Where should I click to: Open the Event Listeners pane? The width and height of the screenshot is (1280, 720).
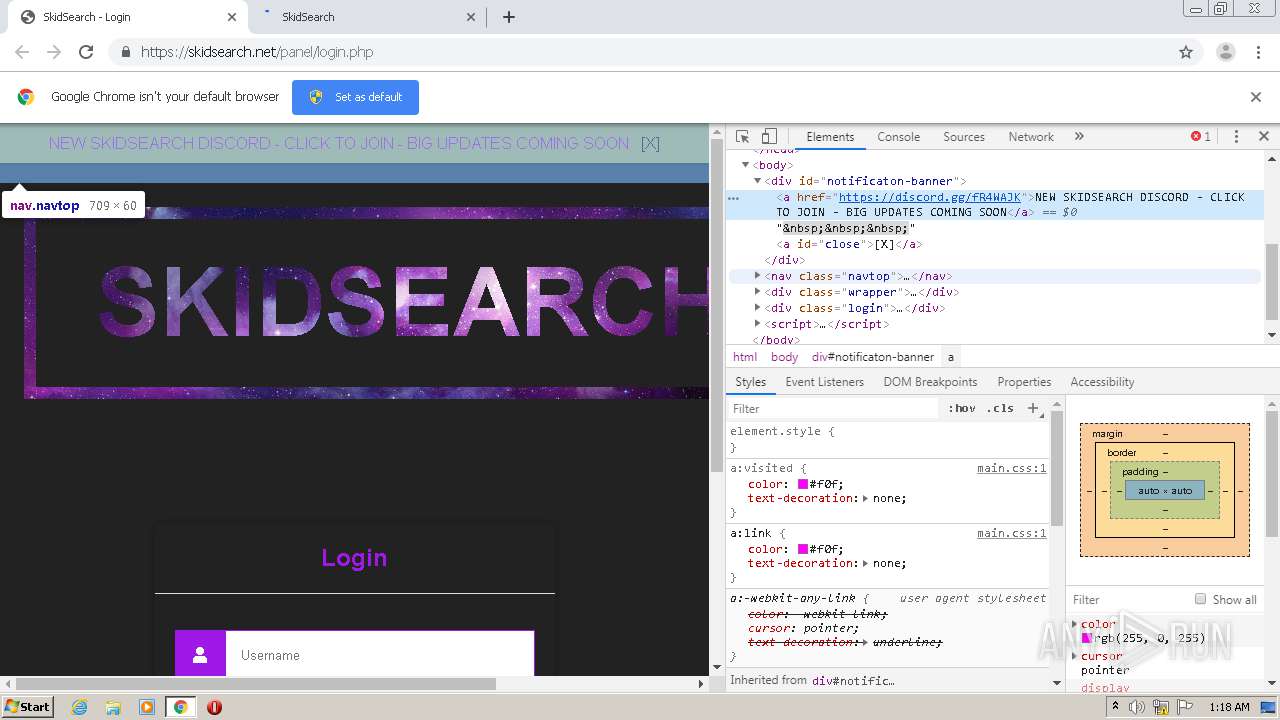click(x=824, y=382)
